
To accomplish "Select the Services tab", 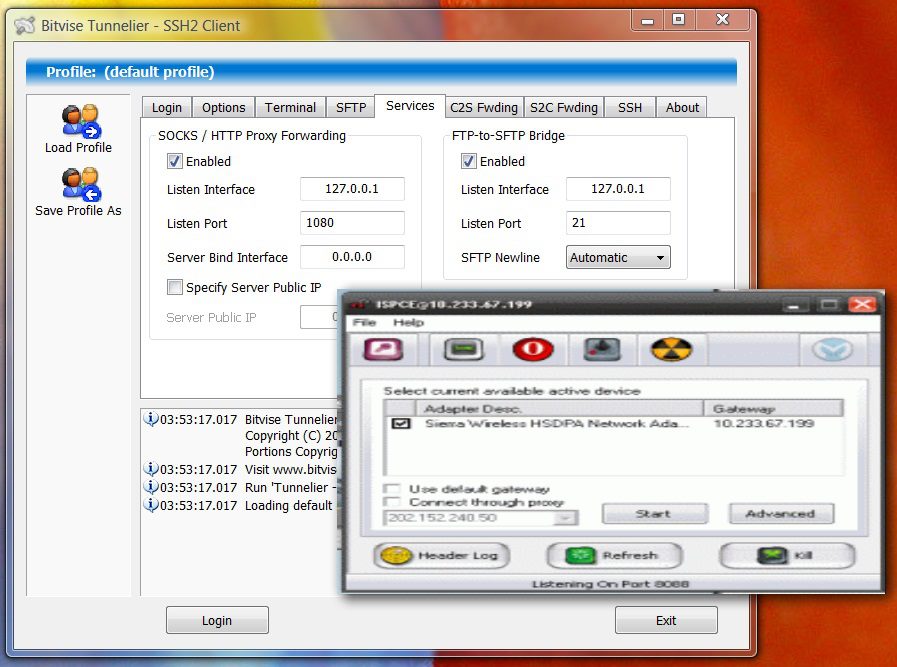I will click(410, 106).
